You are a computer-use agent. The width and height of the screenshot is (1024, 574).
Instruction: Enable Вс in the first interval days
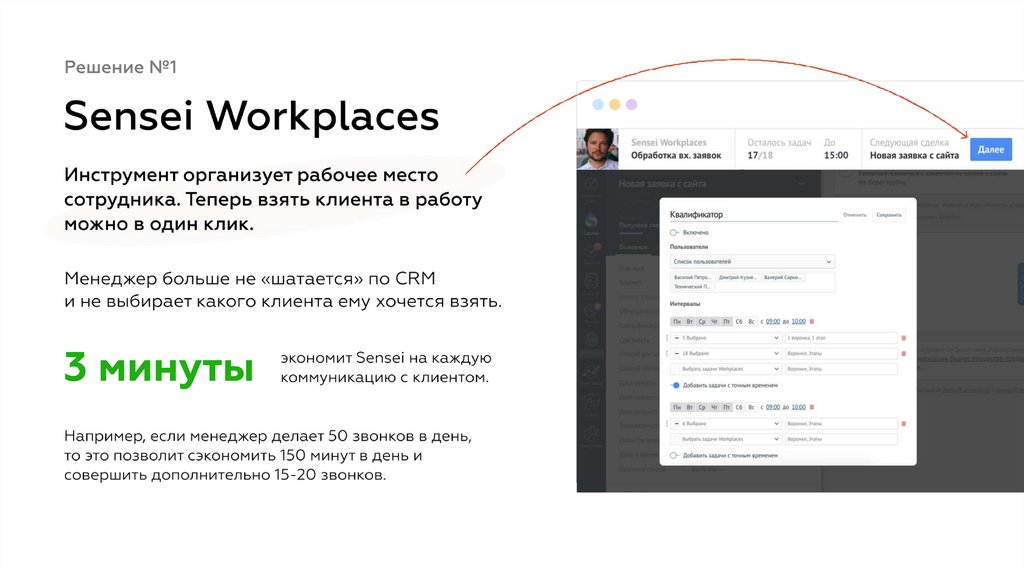pos(751,321)
